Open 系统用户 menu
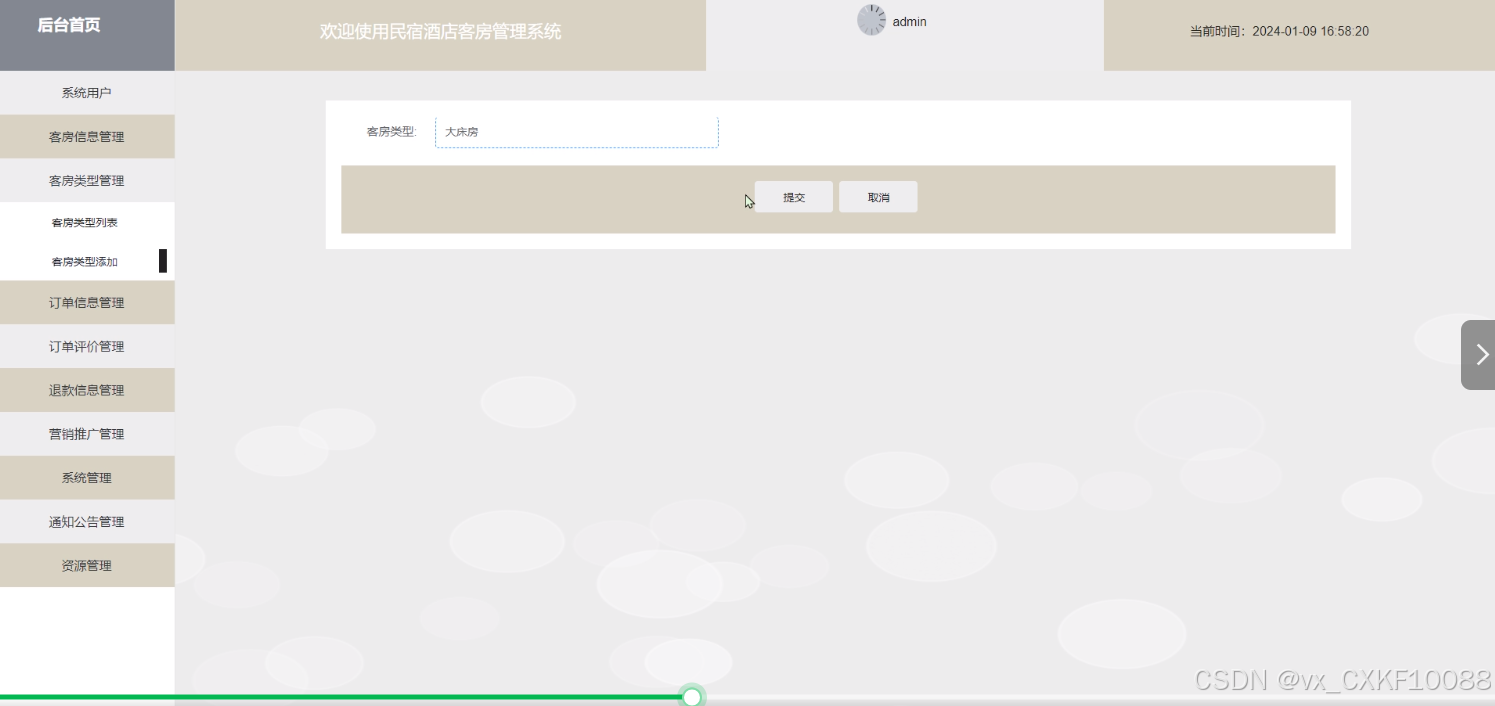 pos(87,93)
